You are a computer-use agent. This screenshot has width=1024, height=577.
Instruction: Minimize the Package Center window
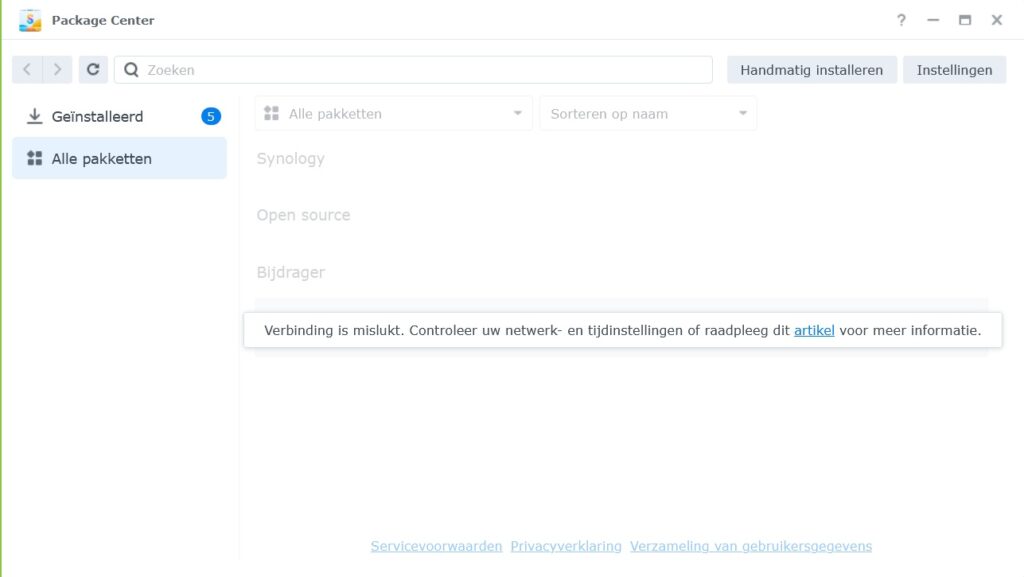pyautogui.click(x=933, y=20)
